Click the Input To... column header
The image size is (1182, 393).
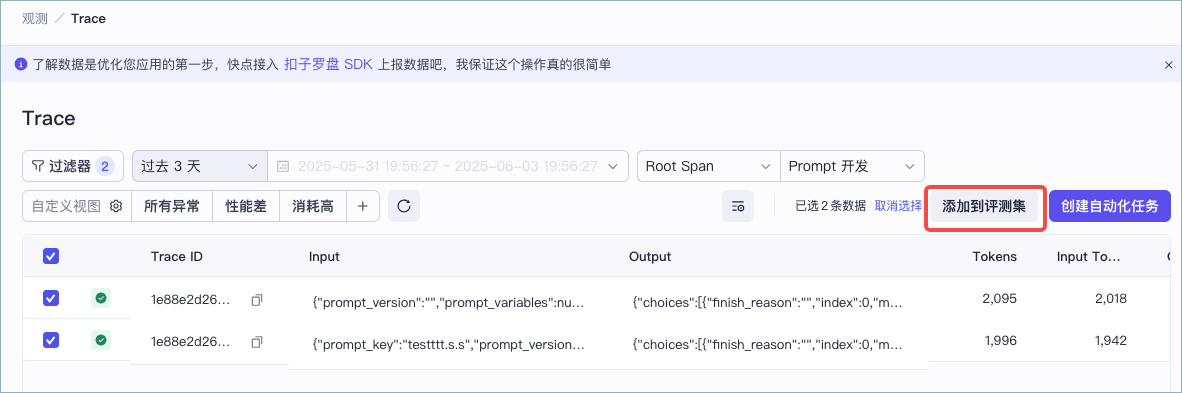pos(1089,257)
